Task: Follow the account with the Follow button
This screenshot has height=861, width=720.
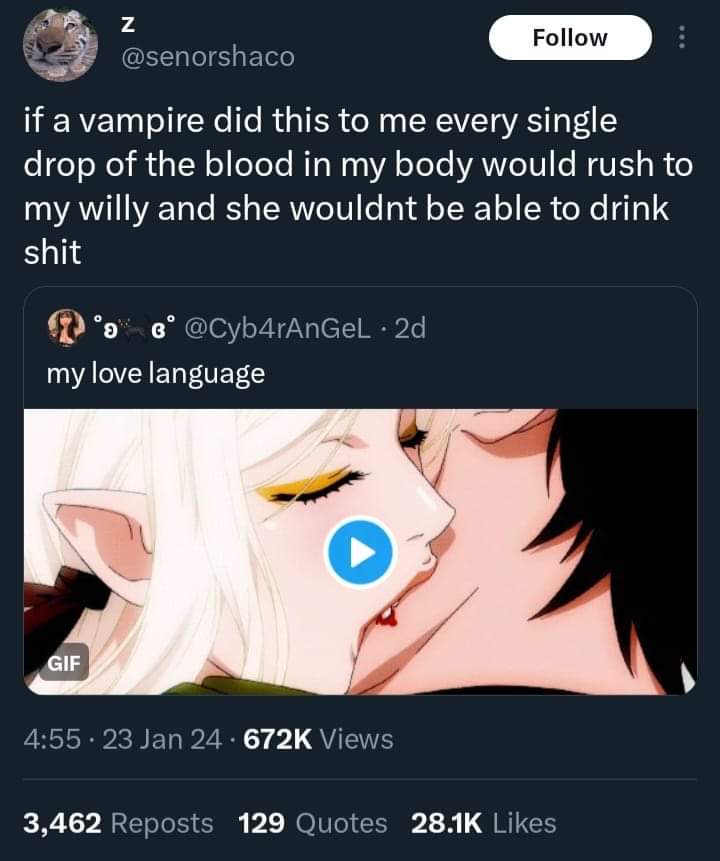Action: click(x=569, y=38)
